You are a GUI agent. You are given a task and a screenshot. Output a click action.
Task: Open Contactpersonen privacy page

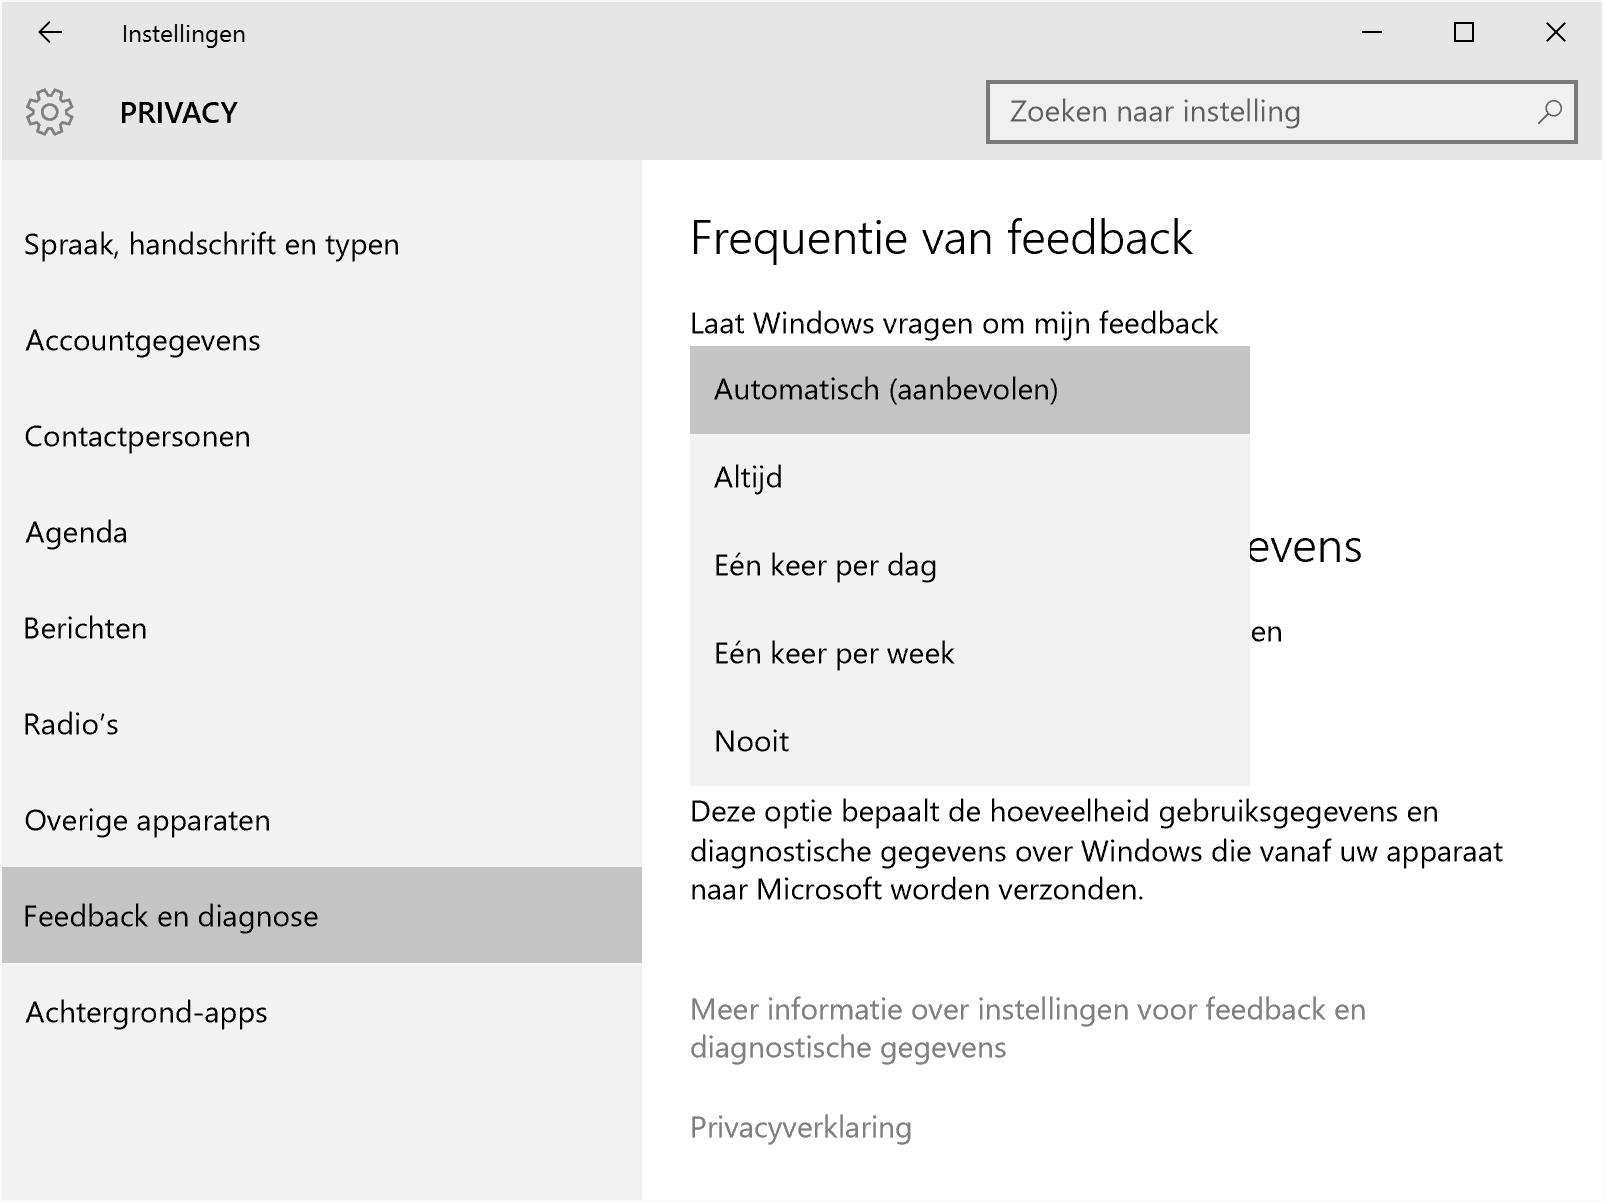point(137,437)
